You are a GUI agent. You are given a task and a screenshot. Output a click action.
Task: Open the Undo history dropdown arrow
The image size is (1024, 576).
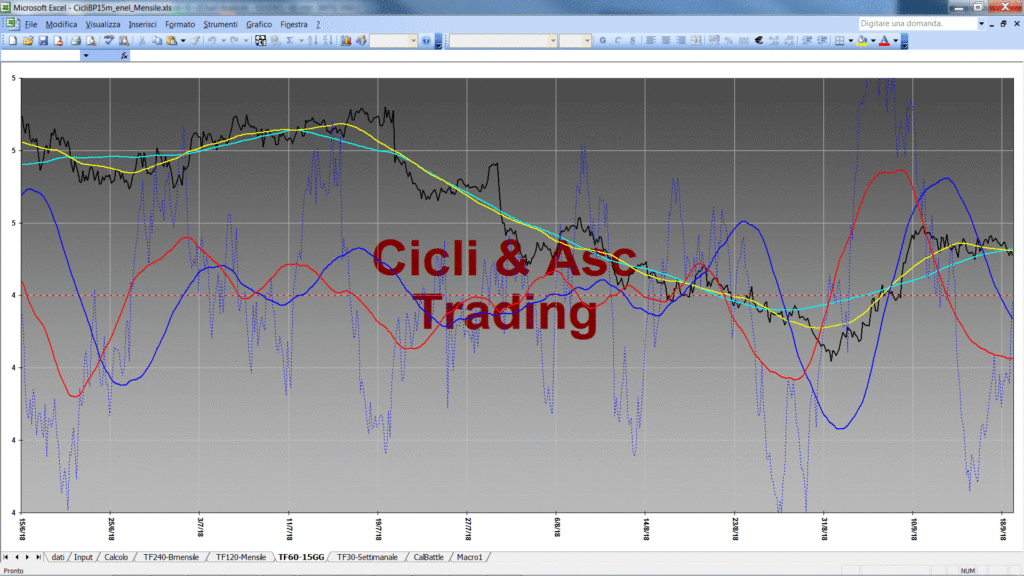(x=223, y=40)
